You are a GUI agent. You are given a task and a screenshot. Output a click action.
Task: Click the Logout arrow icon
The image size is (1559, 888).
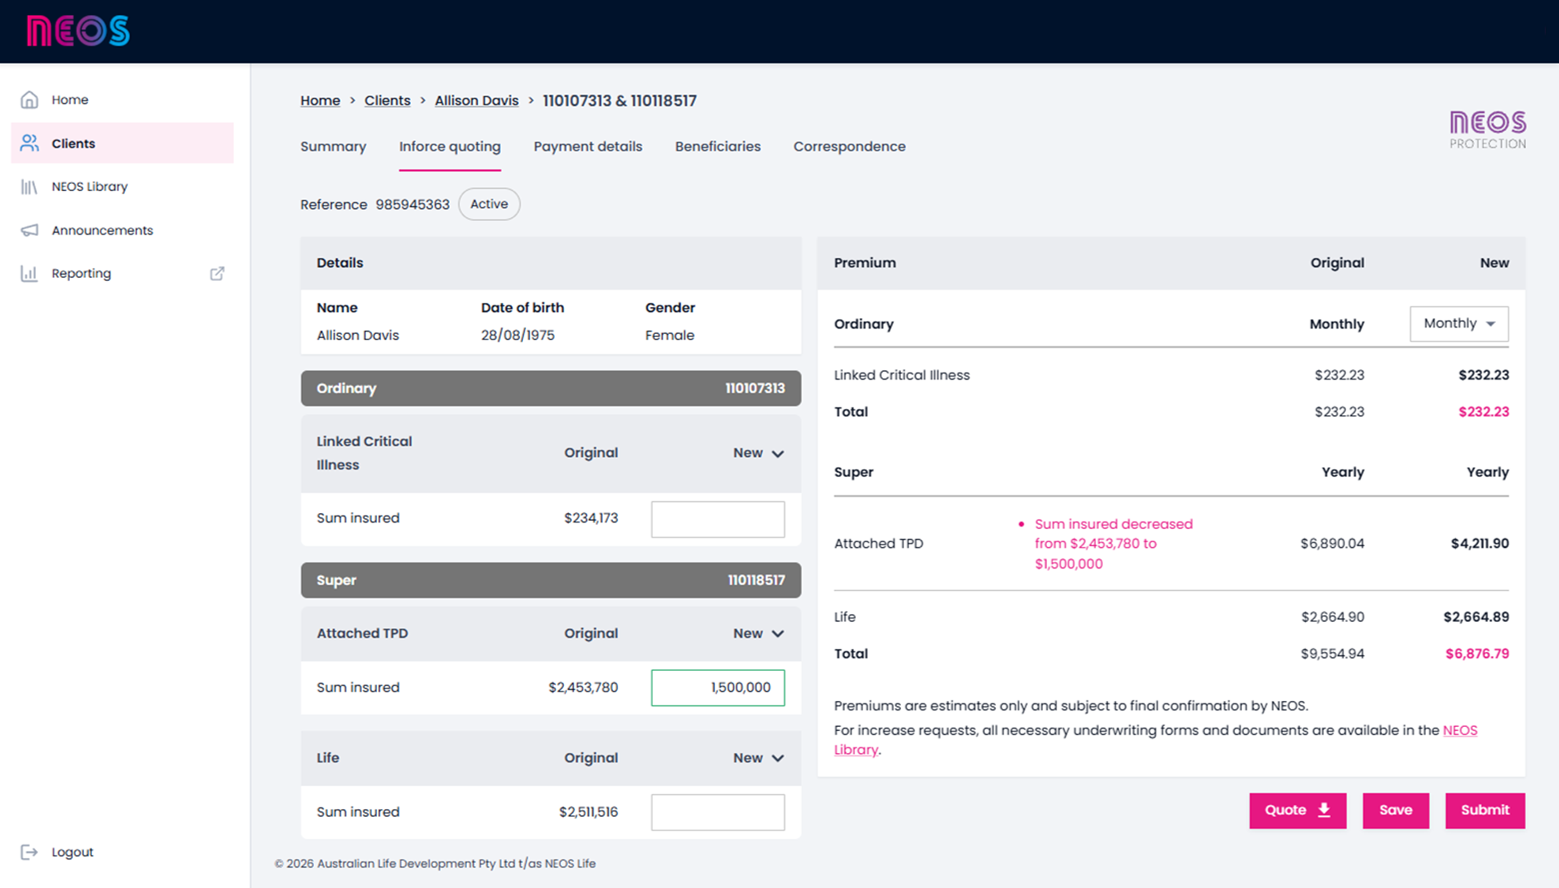pyautogui.click(x=30, y=852)
